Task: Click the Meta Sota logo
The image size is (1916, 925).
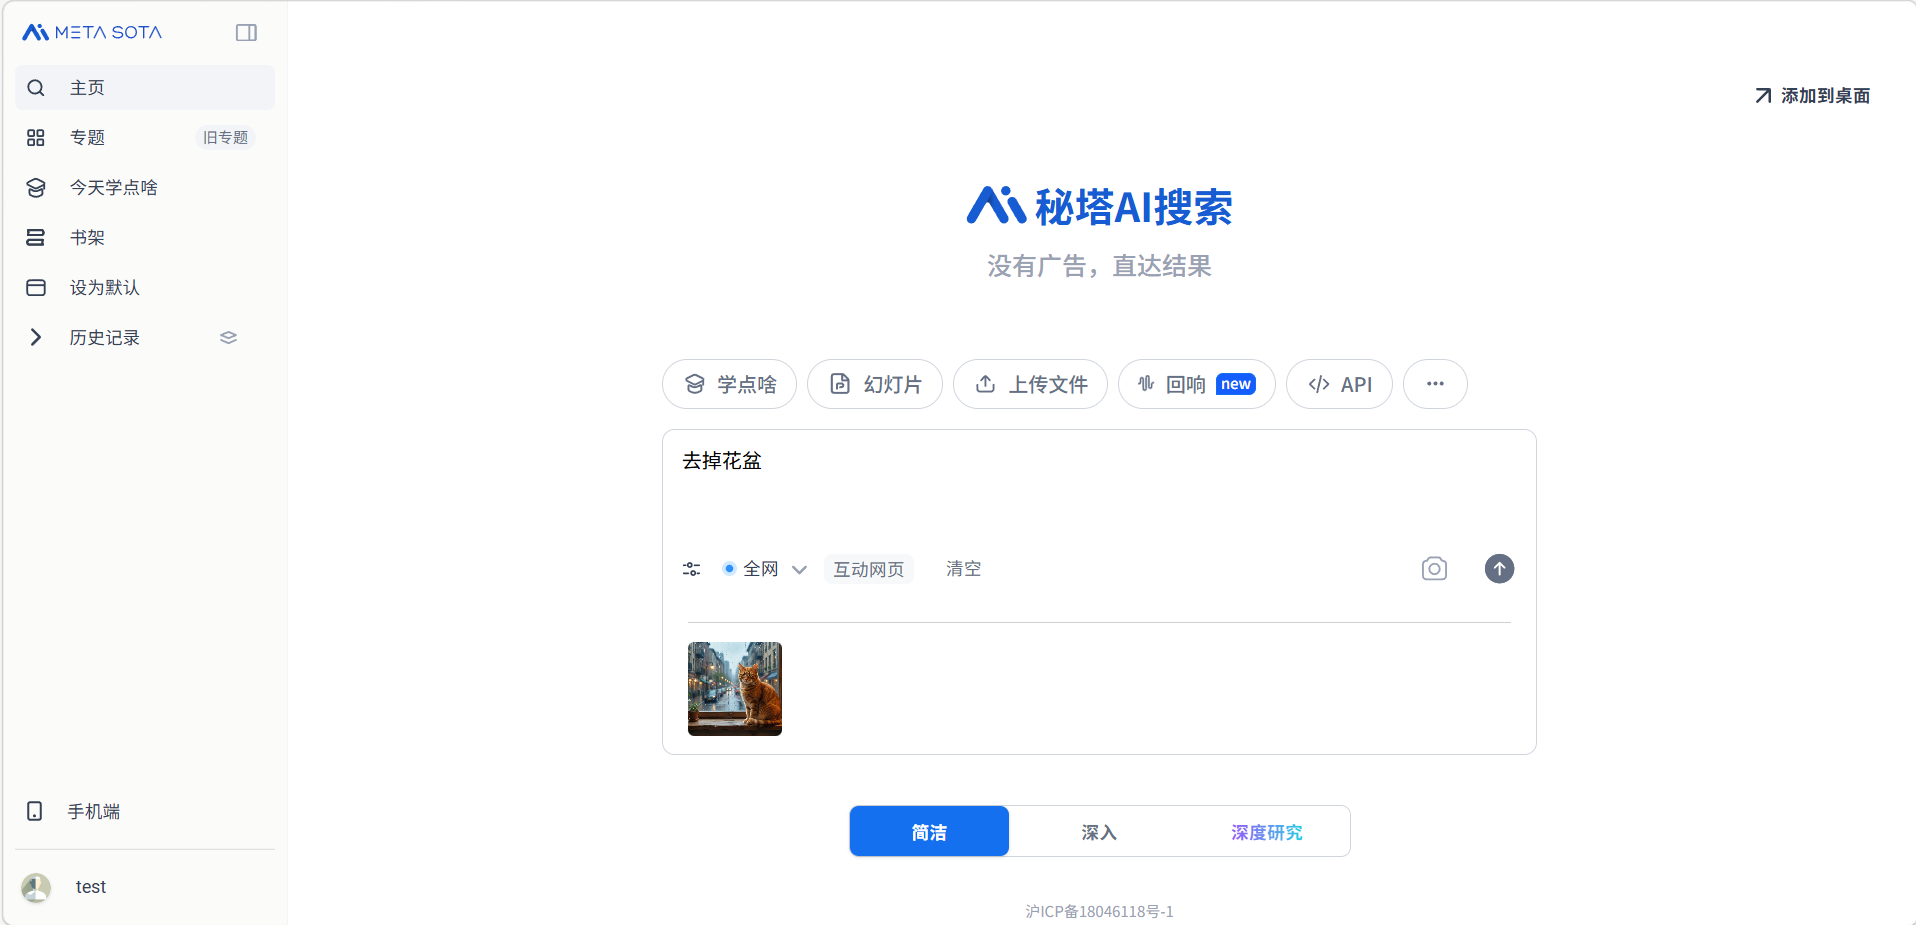Action: click(x=92, y=33)
